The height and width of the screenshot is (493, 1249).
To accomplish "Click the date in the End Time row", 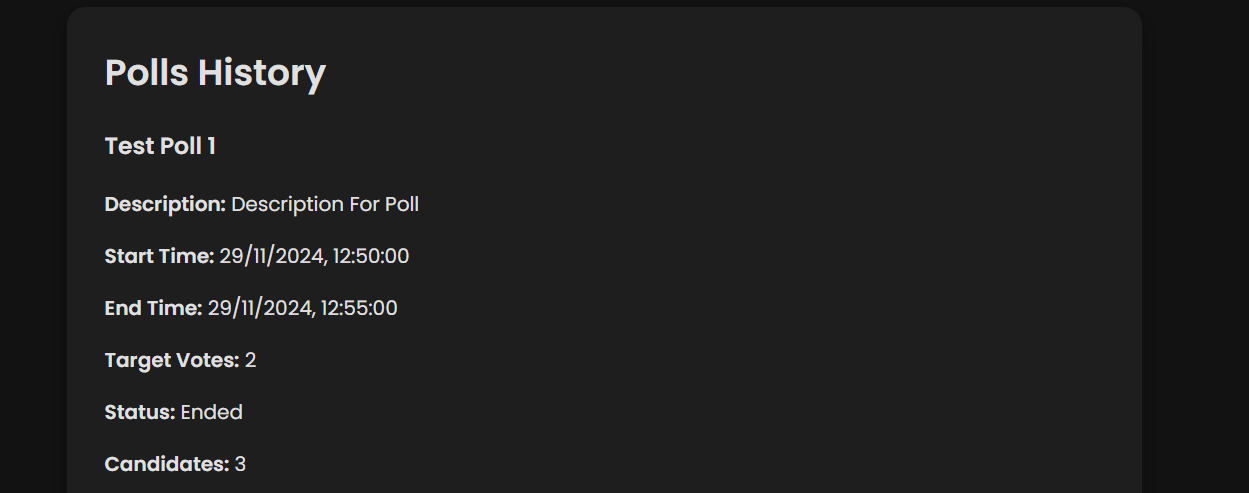I will (x=259, y=308).
